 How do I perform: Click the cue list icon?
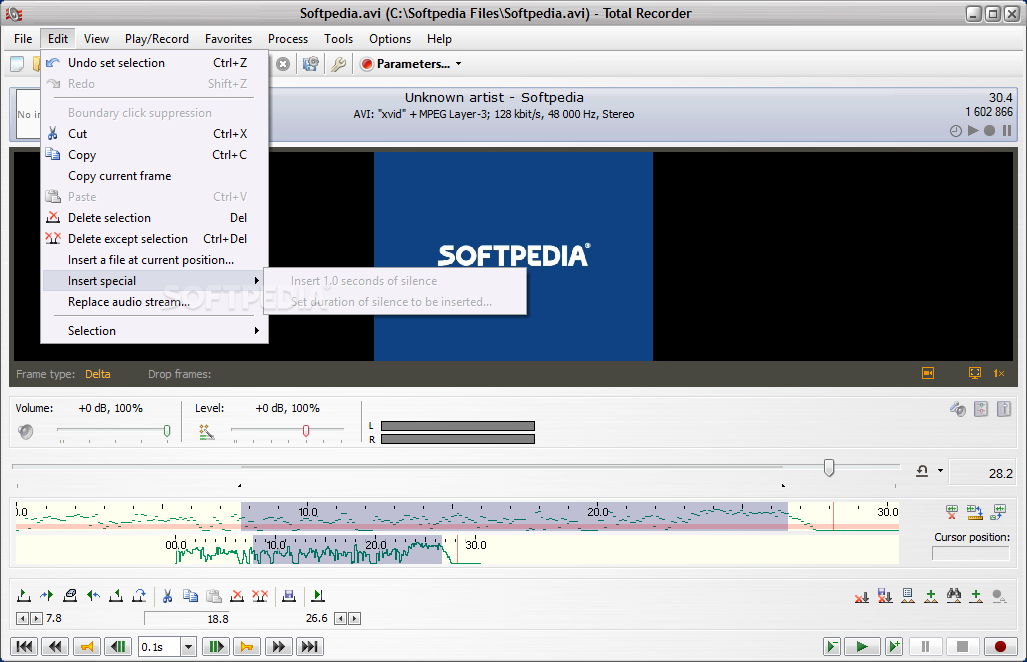(x=908, y=596)
